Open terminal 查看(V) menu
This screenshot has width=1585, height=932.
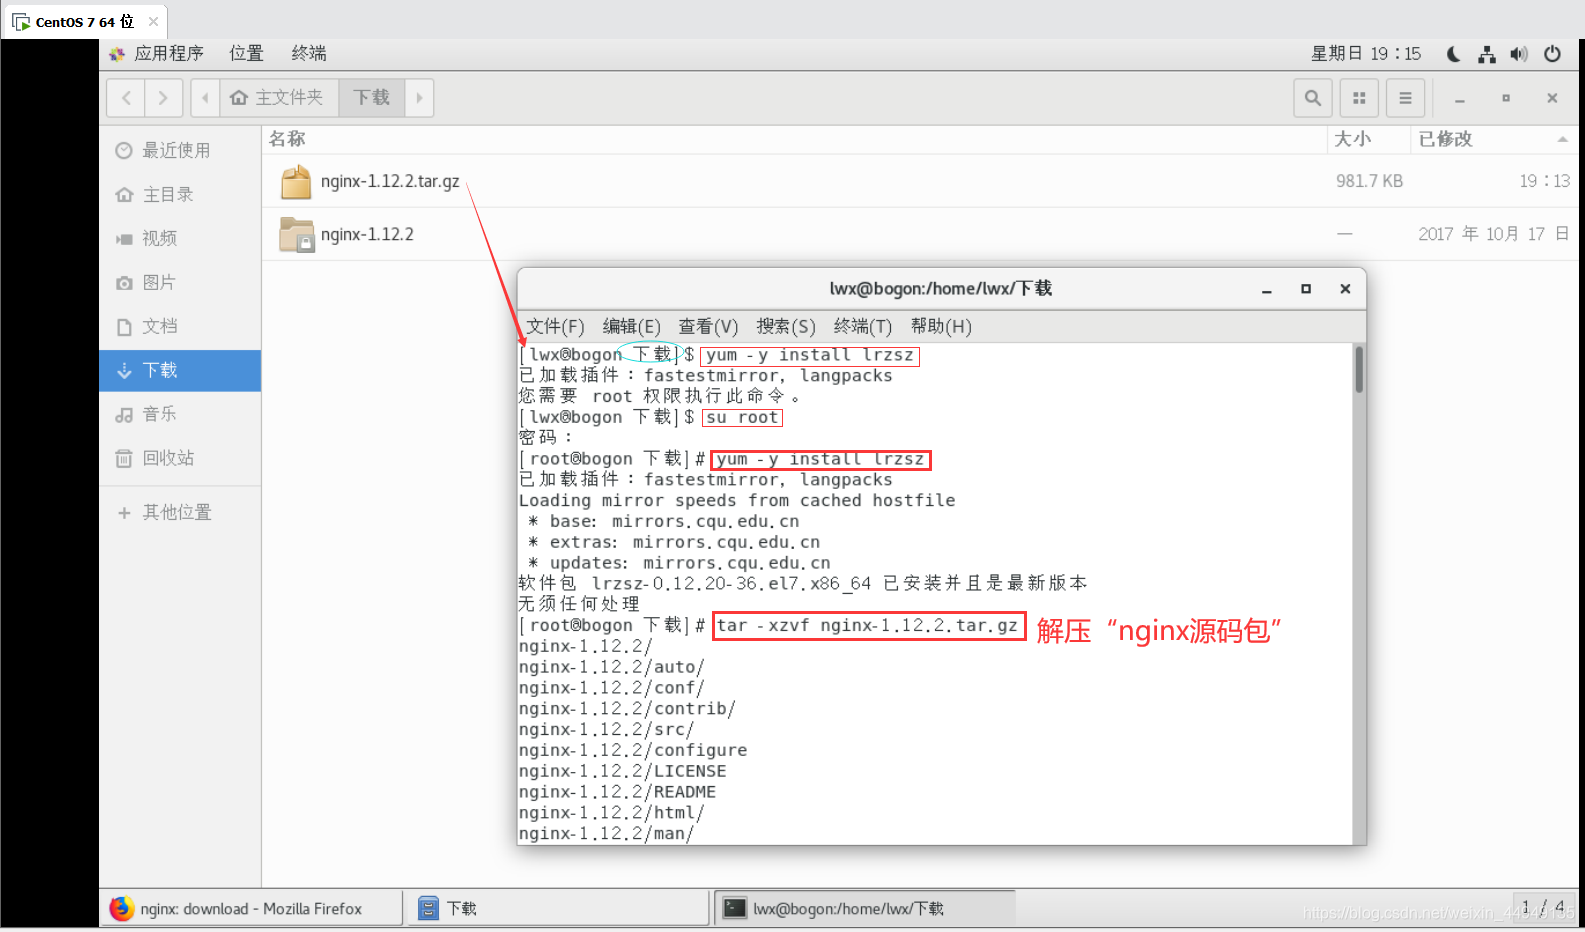coord(708,326)
